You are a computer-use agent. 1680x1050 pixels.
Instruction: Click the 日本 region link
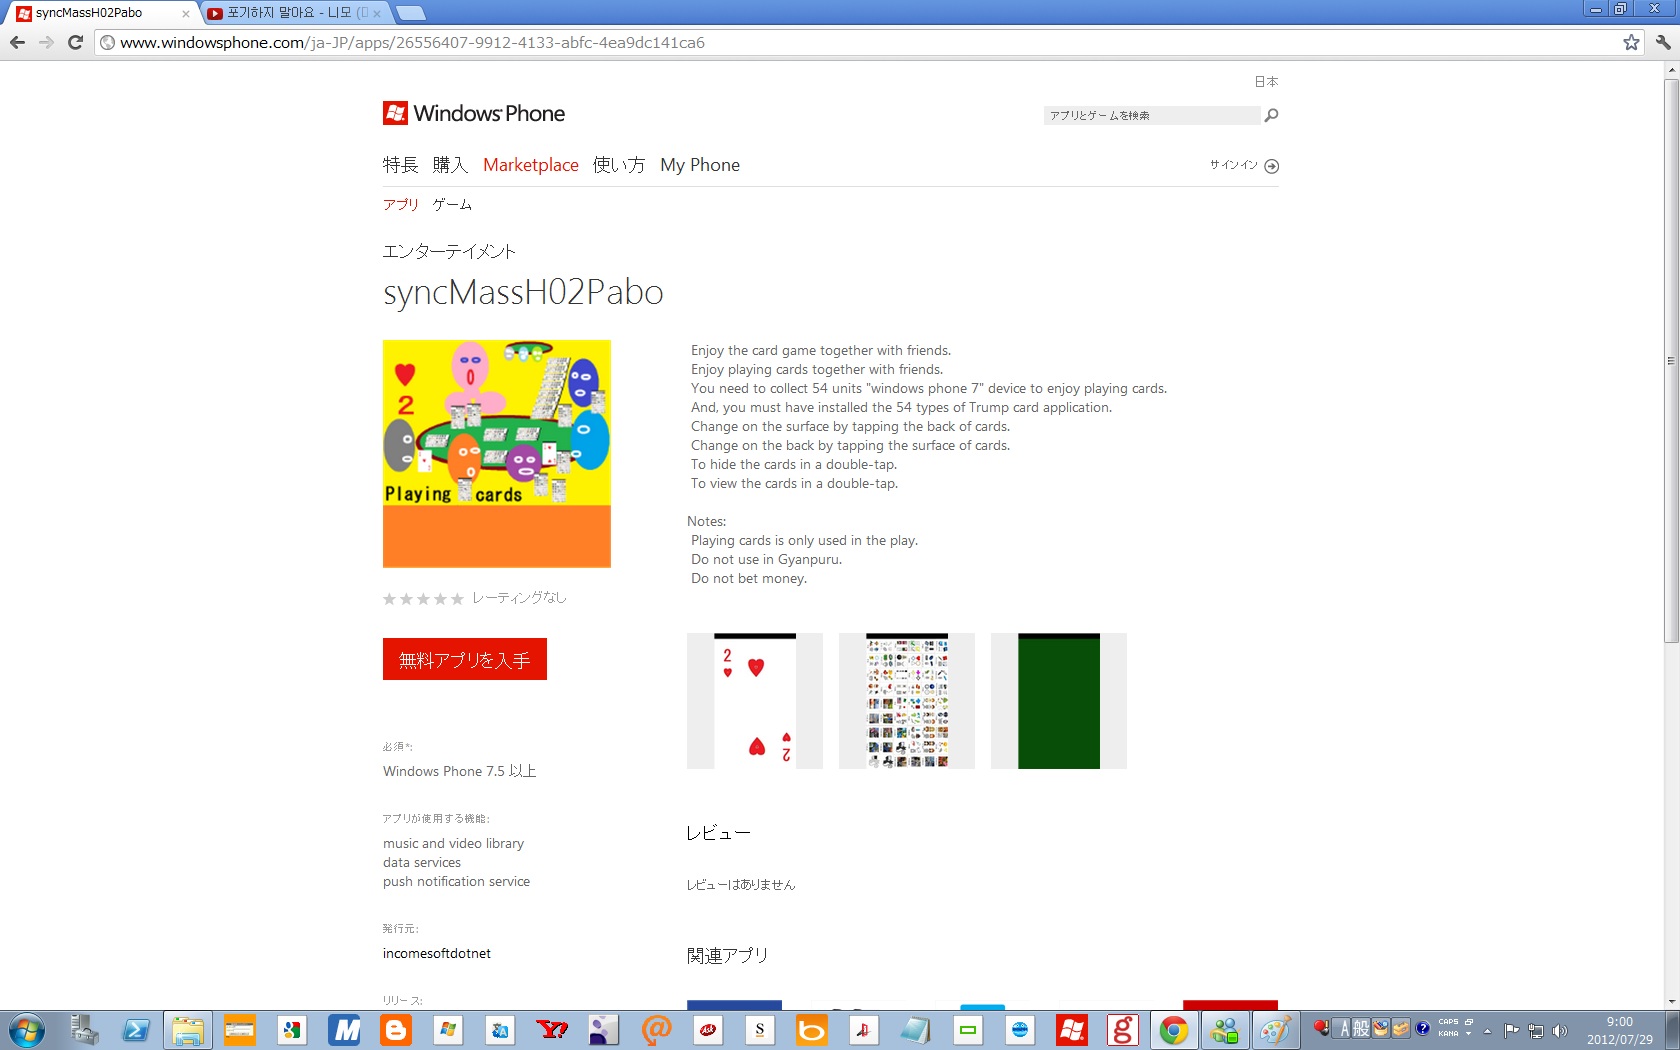tap(1266, 82)
